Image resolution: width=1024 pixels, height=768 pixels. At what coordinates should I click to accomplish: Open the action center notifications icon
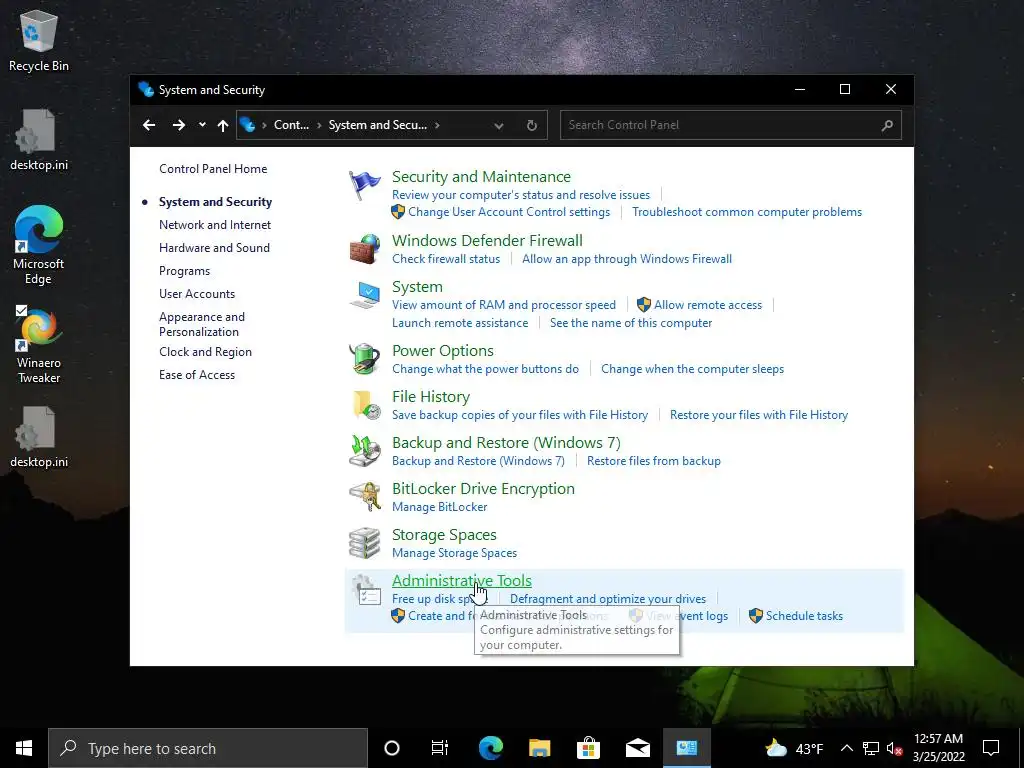pyautogui.click(x=991, y=748)
